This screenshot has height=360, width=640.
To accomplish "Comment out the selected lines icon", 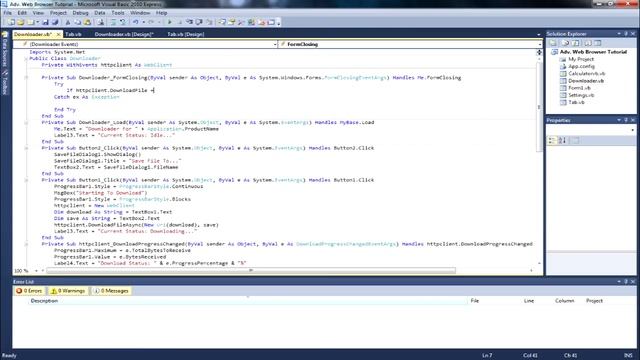I will coord(113,22).
